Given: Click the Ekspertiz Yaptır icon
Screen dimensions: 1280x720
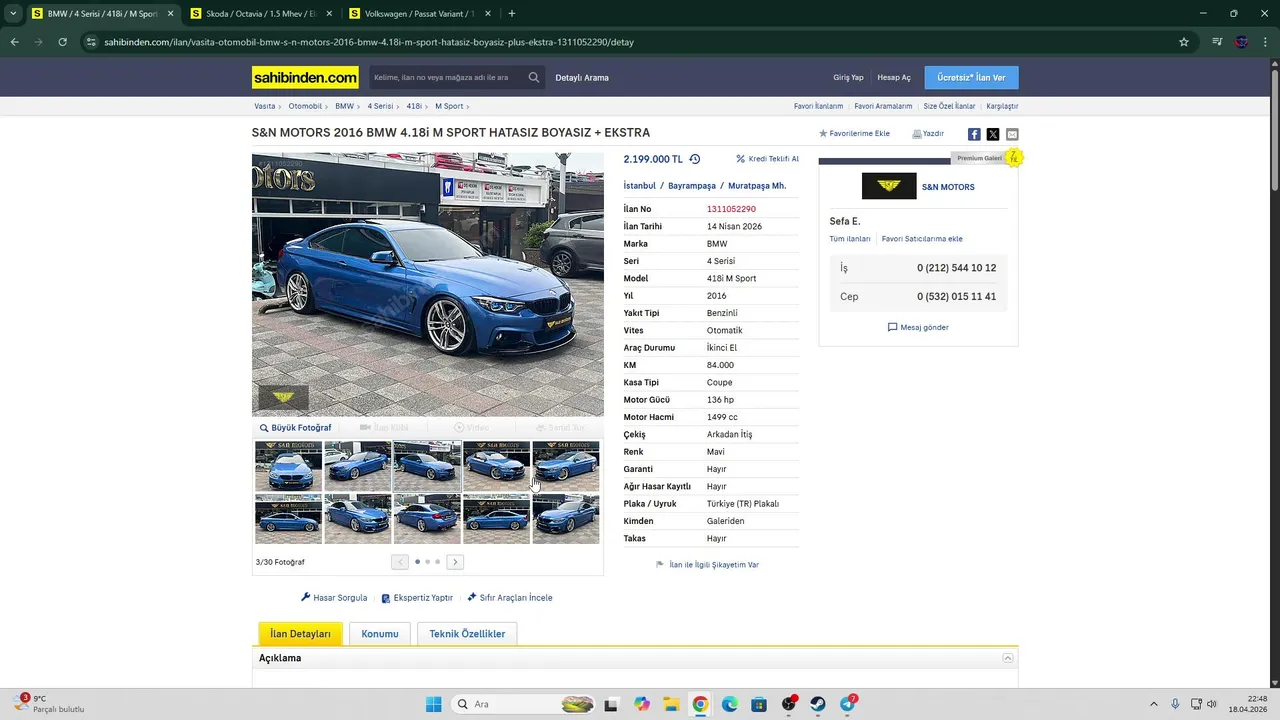Looking at the screenshot, I should point(386,598).
